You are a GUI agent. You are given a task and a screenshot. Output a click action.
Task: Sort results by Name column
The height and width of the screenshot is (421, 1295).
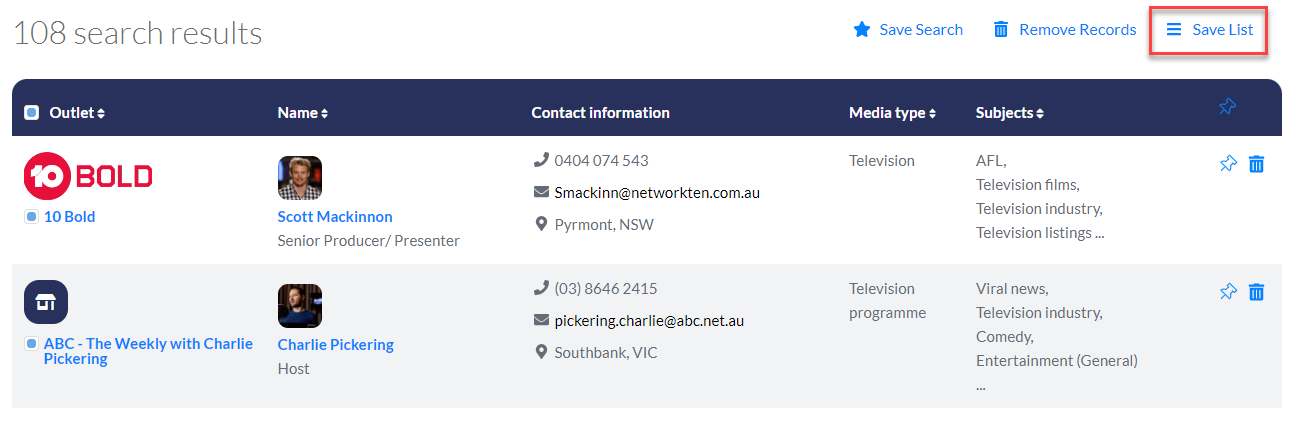(x=302, y=113)
